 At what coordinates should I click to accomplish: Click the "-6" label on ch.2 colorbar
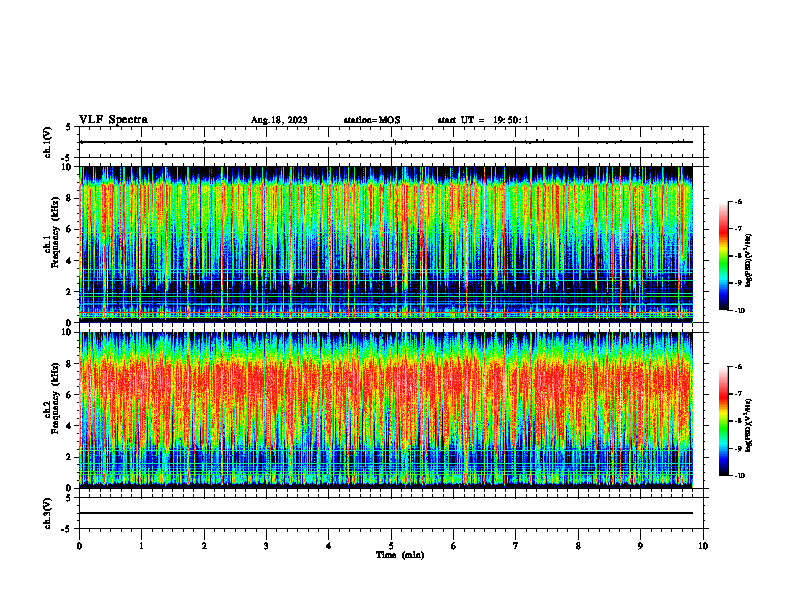pos(738,367)
